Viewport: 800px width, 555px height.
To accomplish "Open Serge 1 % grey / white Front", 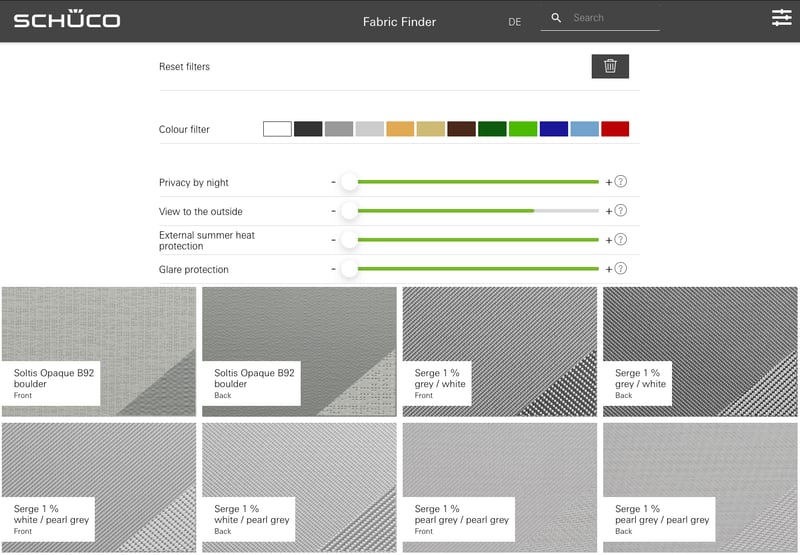I will click(x=500, y=351).
